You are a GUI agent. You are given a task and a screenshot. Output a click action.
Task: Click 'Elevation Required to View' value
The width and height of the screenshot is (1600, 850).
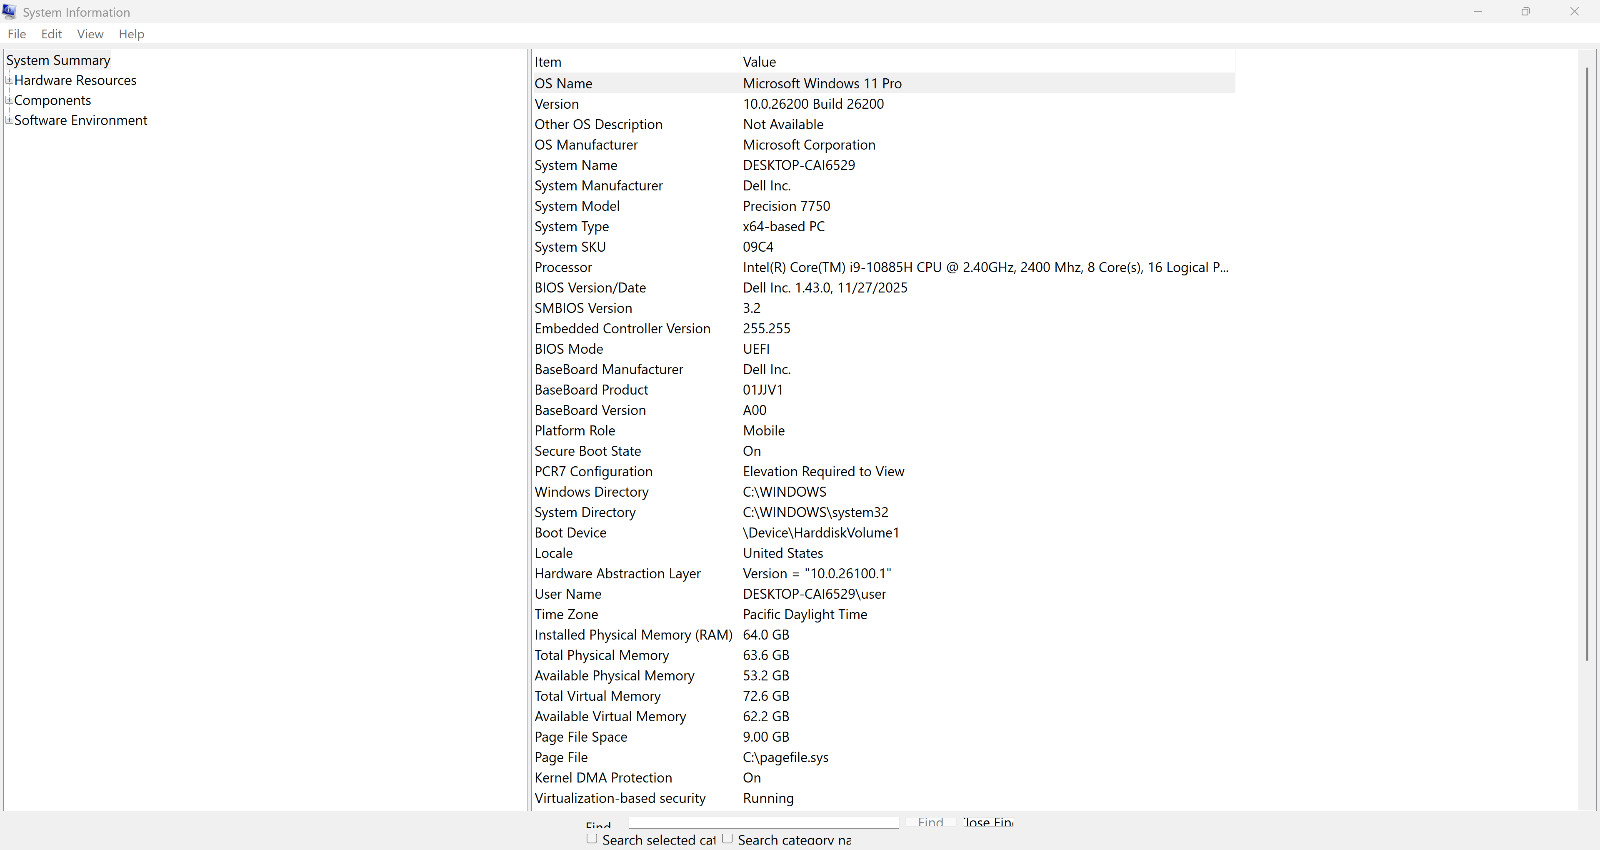click(x=823, y=472)
